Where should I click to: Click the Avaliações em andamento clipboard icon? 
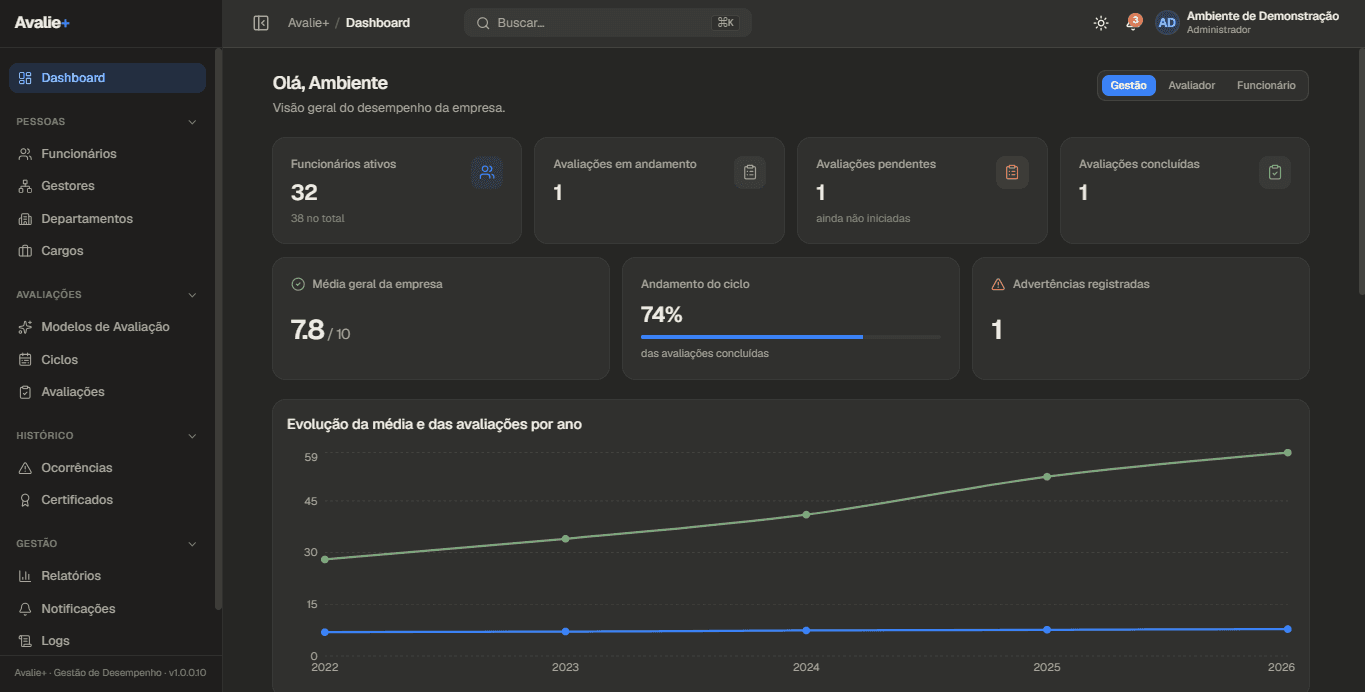click(x=750, y=172)
